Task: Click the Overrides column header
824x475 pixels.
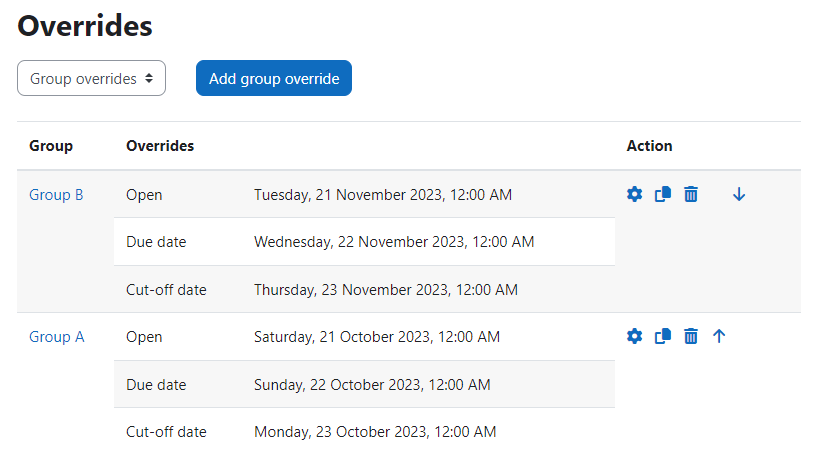Action: click(x=160, y=146)
